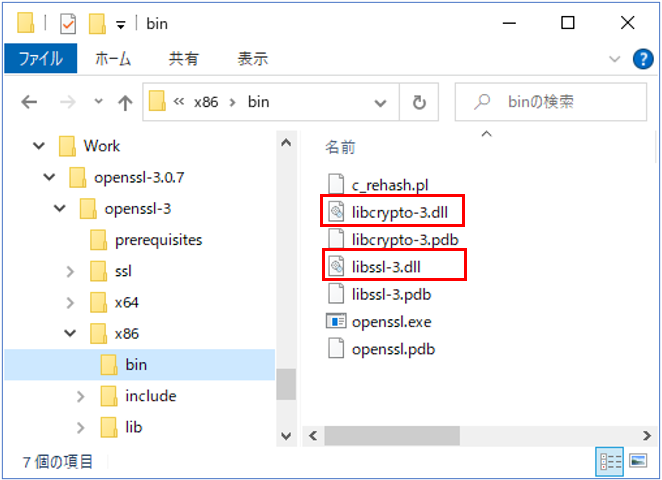
Task: Click the Up directory arrow
Action: pyautogui.click(x=125, y=102)
